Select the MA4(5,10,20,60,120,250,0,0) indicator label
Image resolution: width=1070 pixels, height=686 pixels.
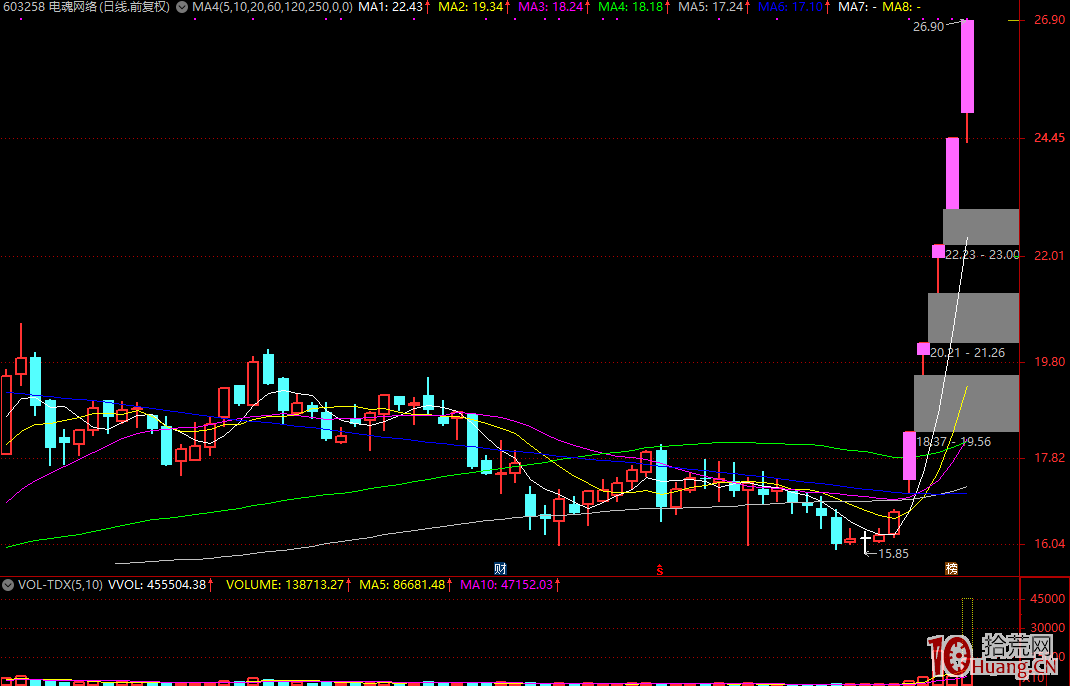coord(272,7)
